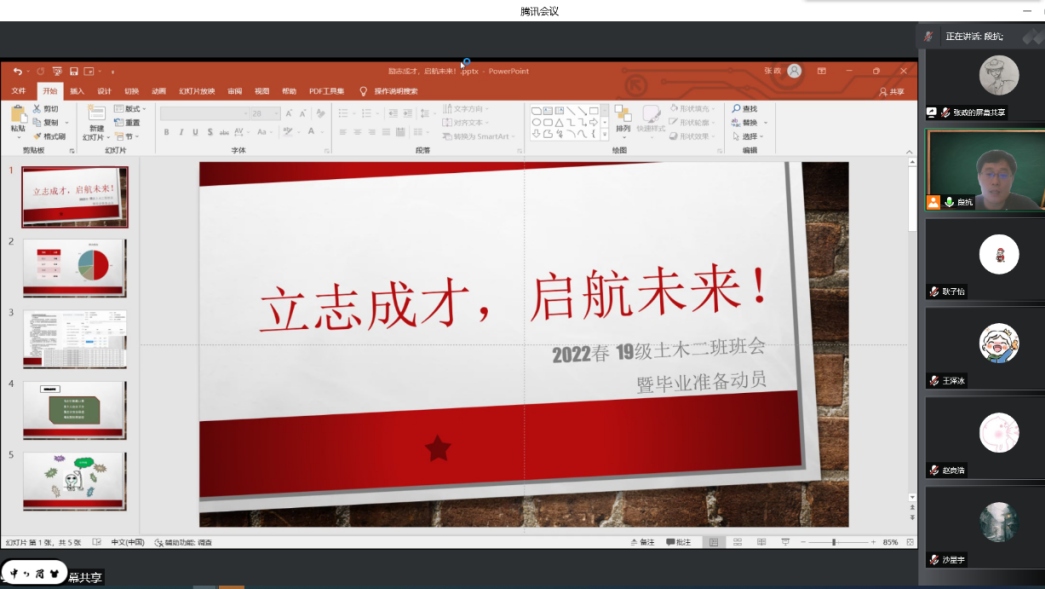1045x589 pixels.
Task: Open the Insert (插入) ribbon tab
Action: [77, 91]
